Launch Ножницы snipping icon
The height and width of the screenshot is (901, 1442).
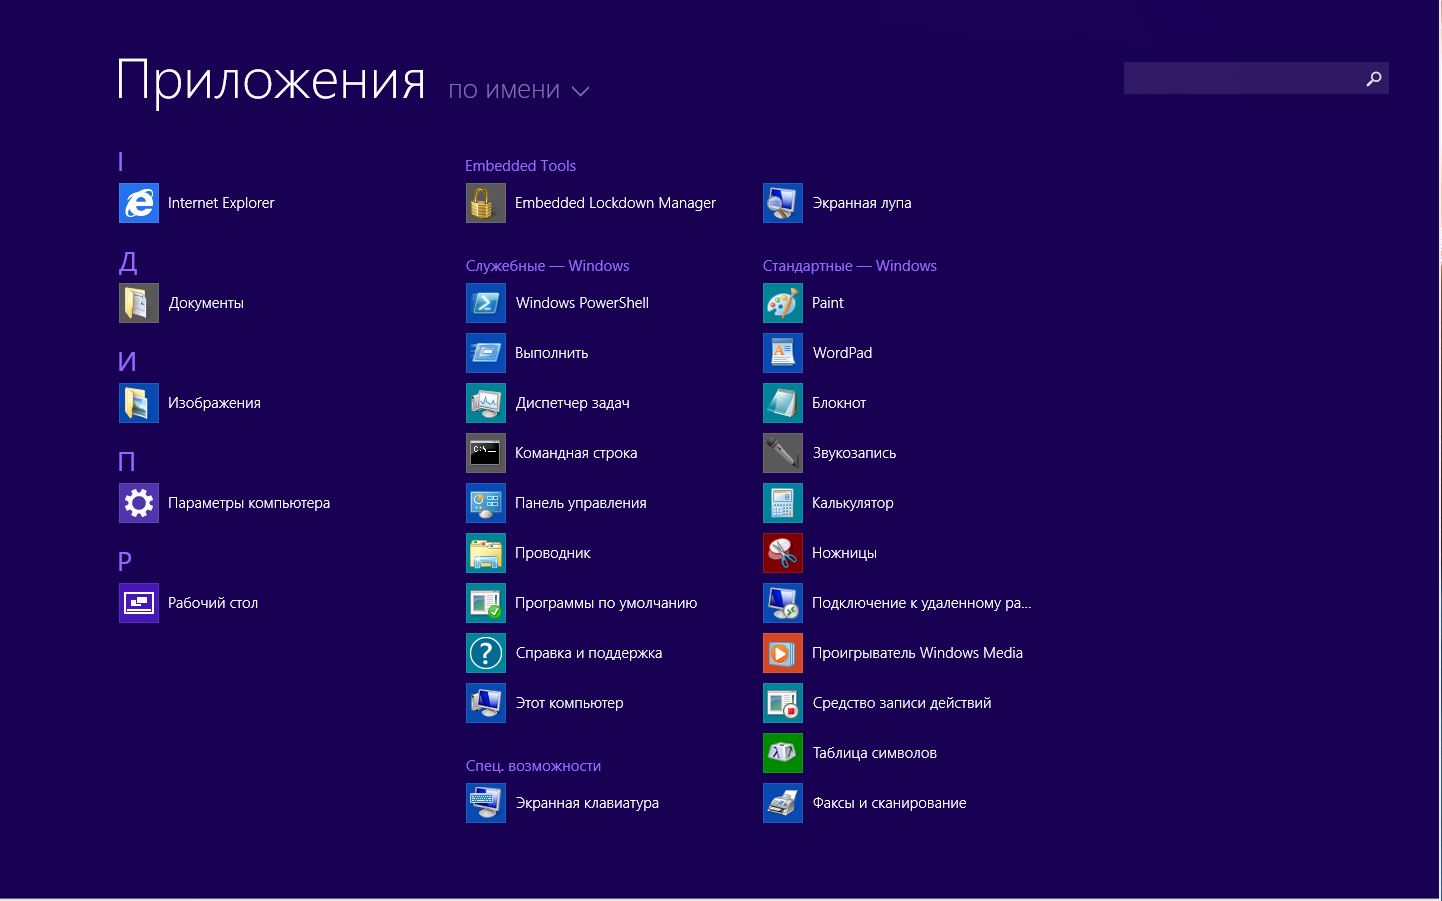click(783, 553)
